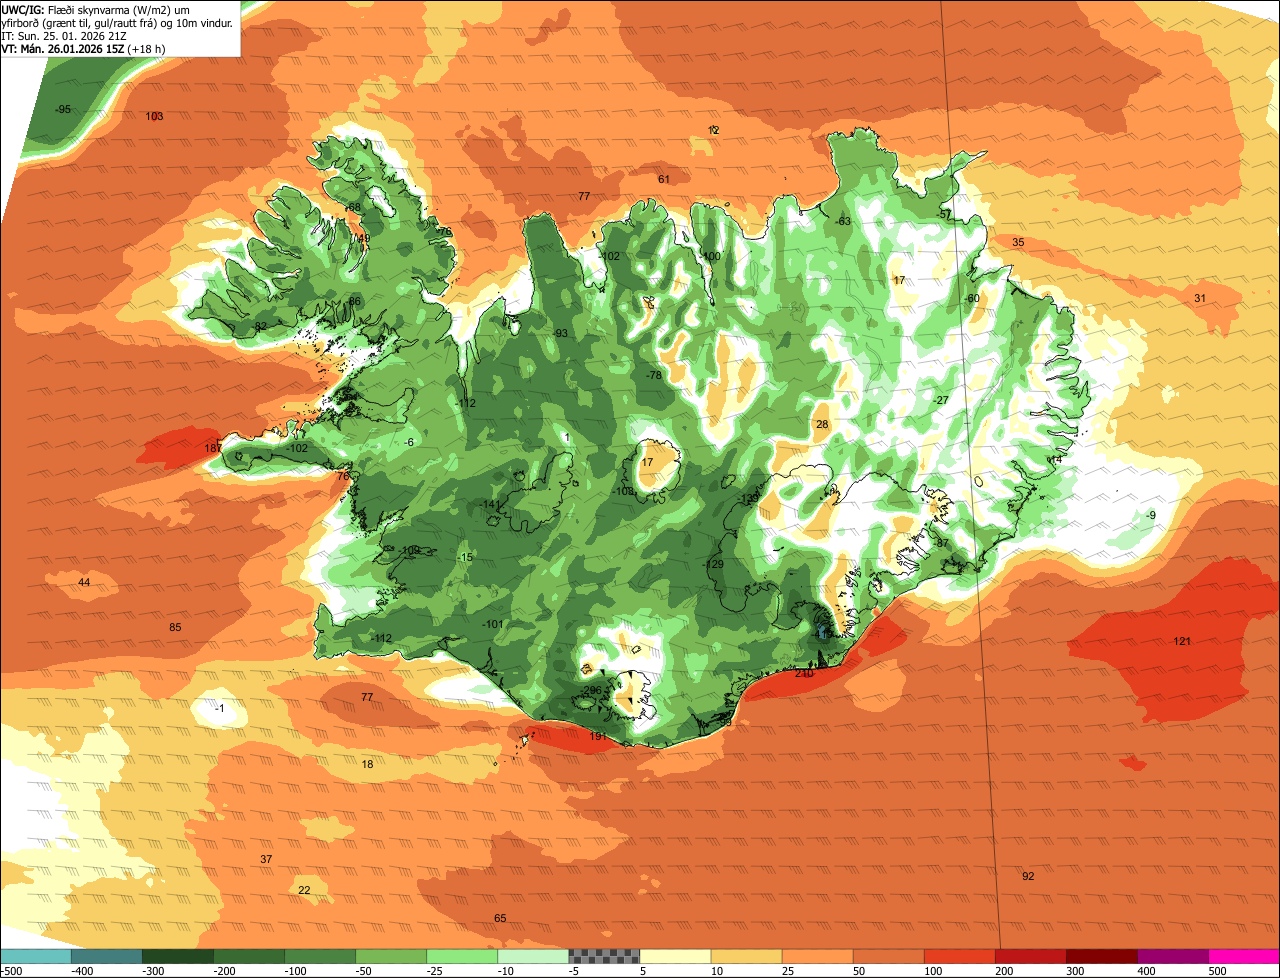Click the map value '-93' in northwest Iceland

pyautogui.click(x=560, y=334)
